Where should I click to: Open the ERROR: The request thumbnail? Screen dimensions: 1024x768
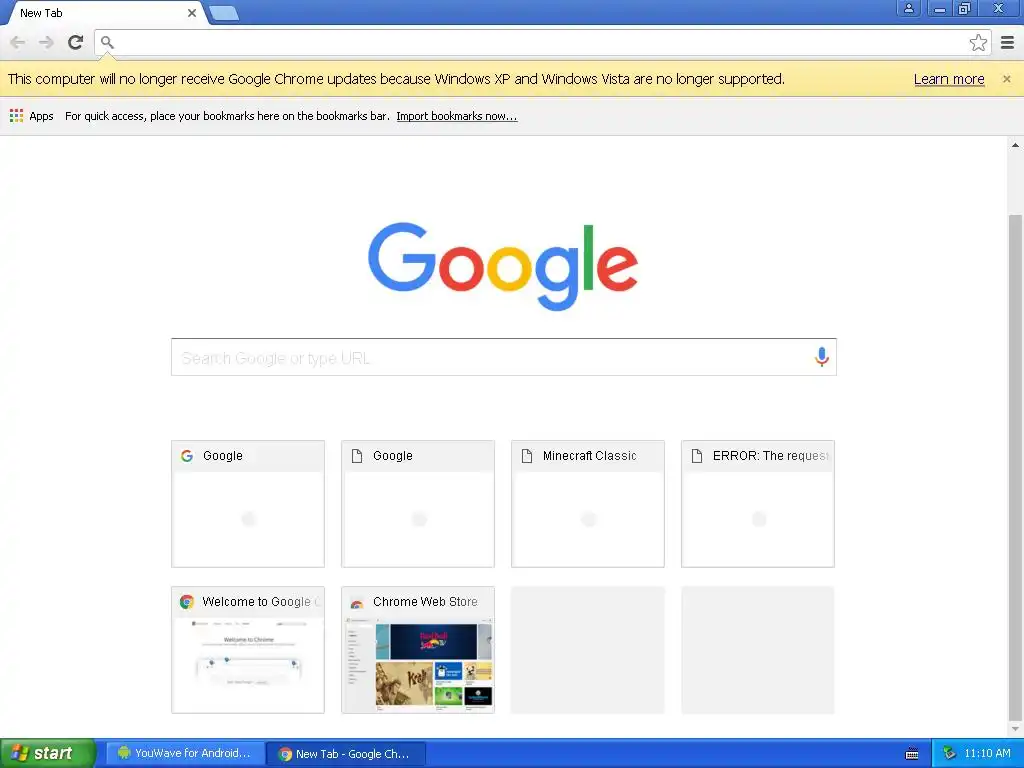[x=758, y=504]
